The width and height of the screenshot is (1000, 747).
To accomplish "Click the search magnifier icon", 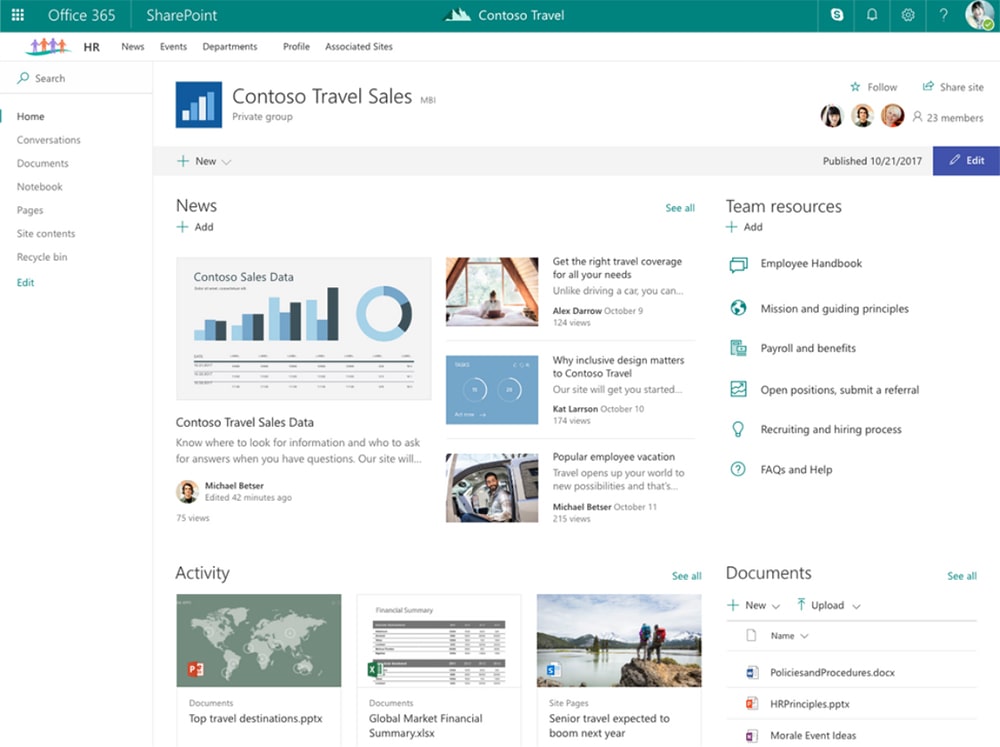I will [23, 78].
